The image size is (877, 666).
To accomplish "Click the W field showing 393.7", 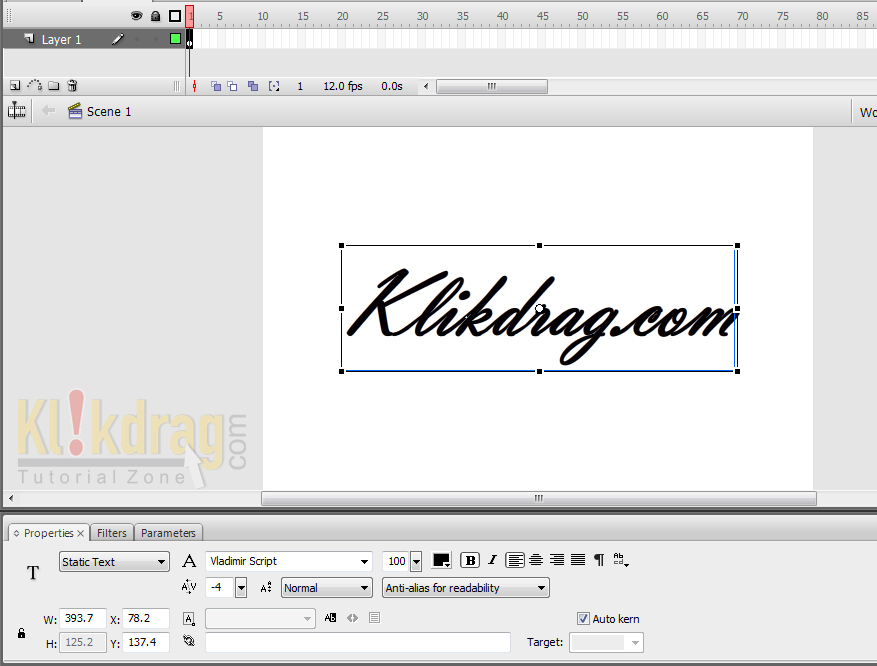I will (83, 618).
